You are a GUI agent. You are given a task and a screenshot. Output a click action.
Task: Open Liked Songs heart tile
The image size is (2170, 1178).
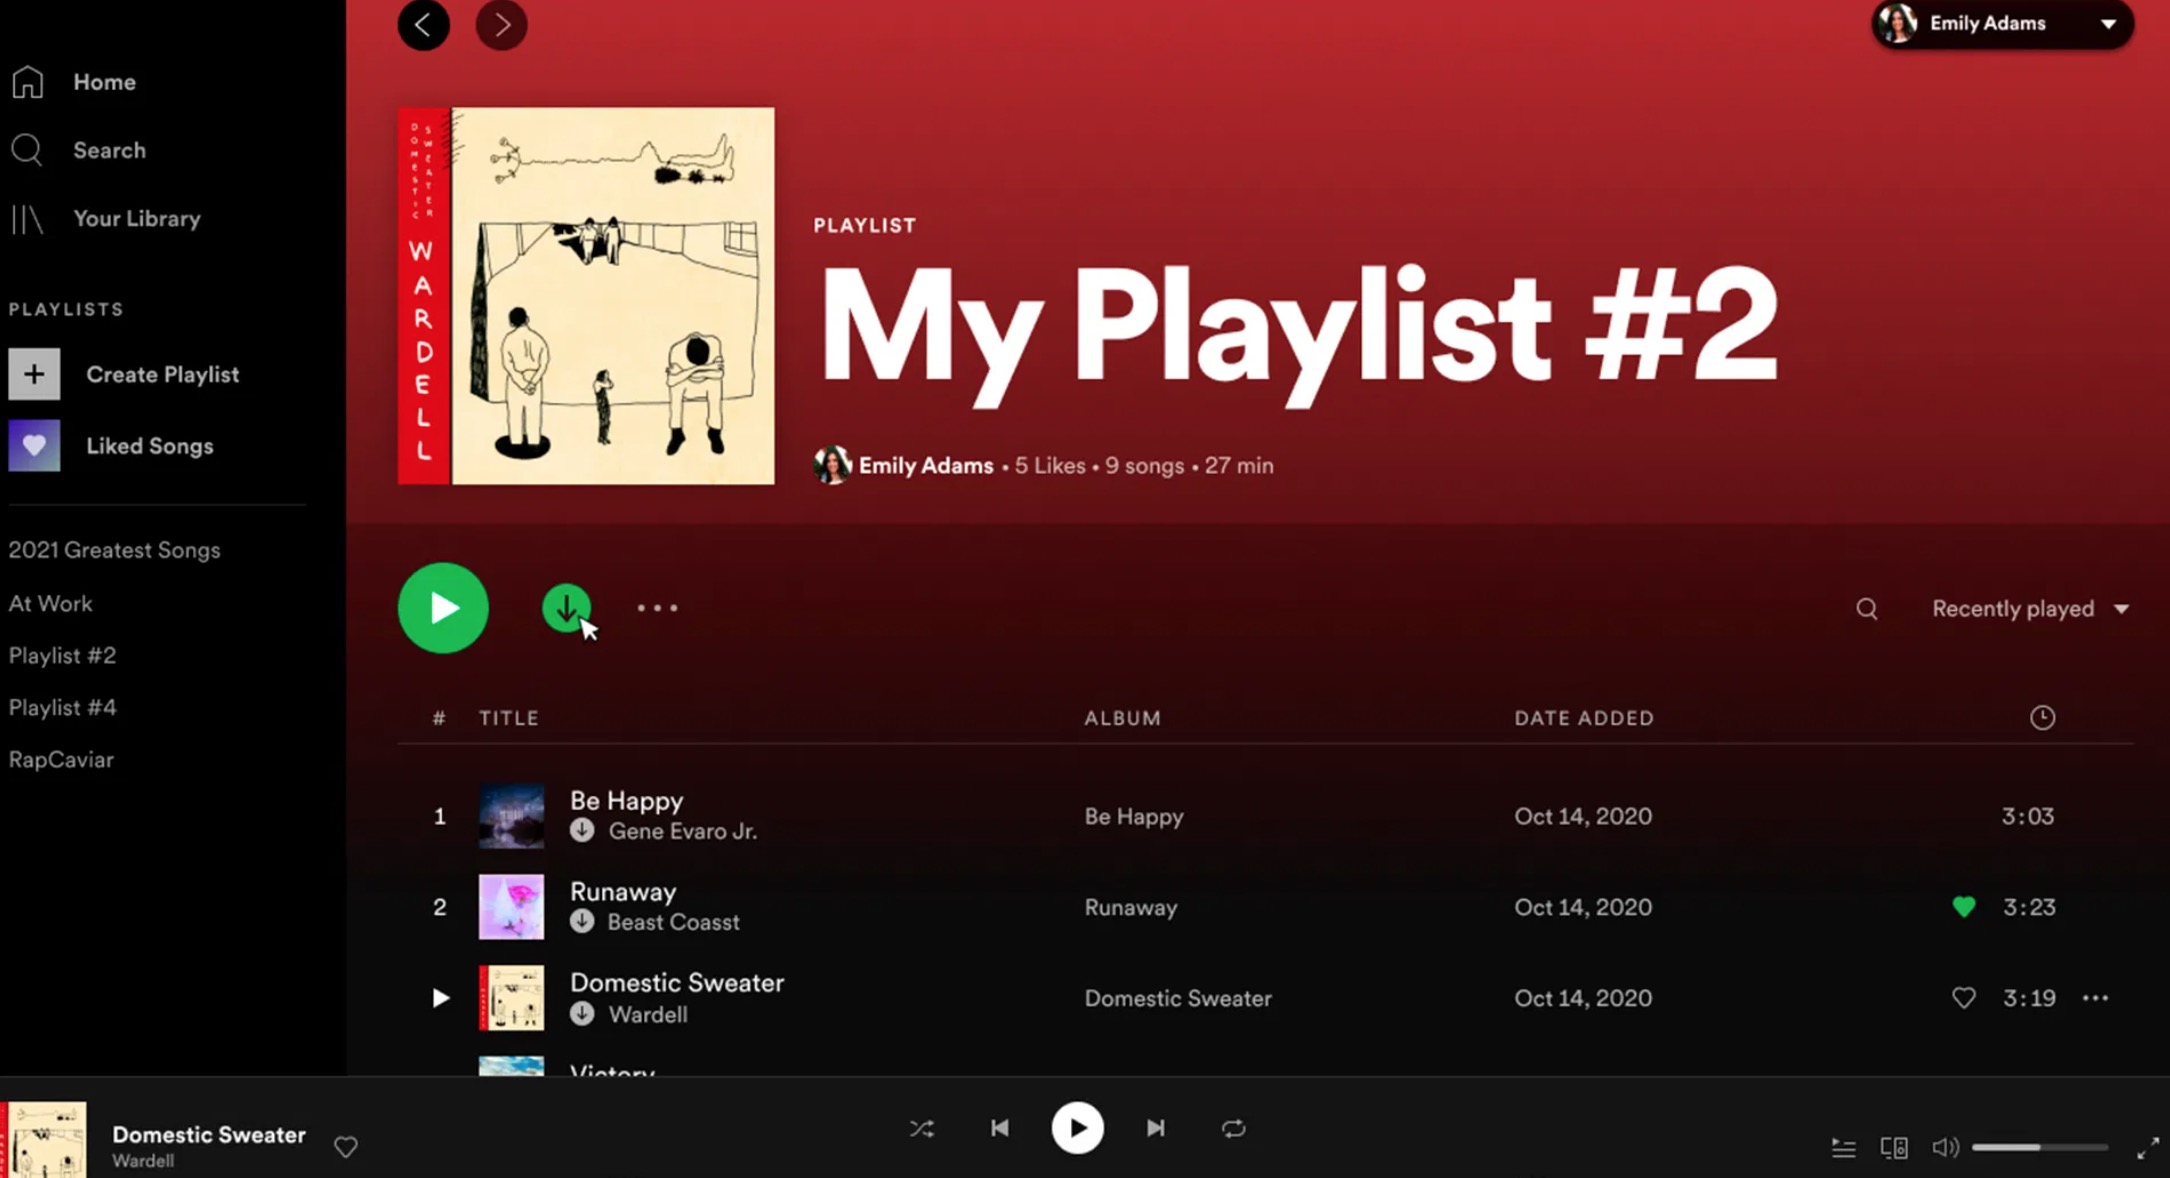coord(34,446)
